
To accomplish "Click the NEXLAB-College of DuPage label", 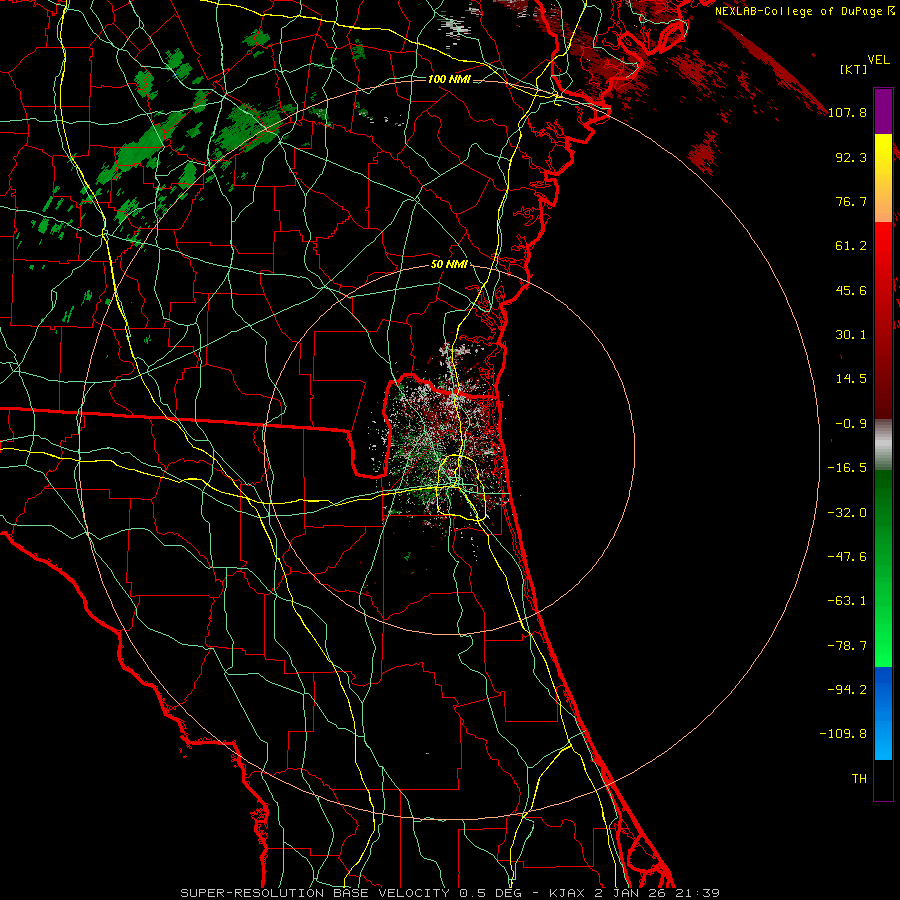I will [x=799, y=11].
